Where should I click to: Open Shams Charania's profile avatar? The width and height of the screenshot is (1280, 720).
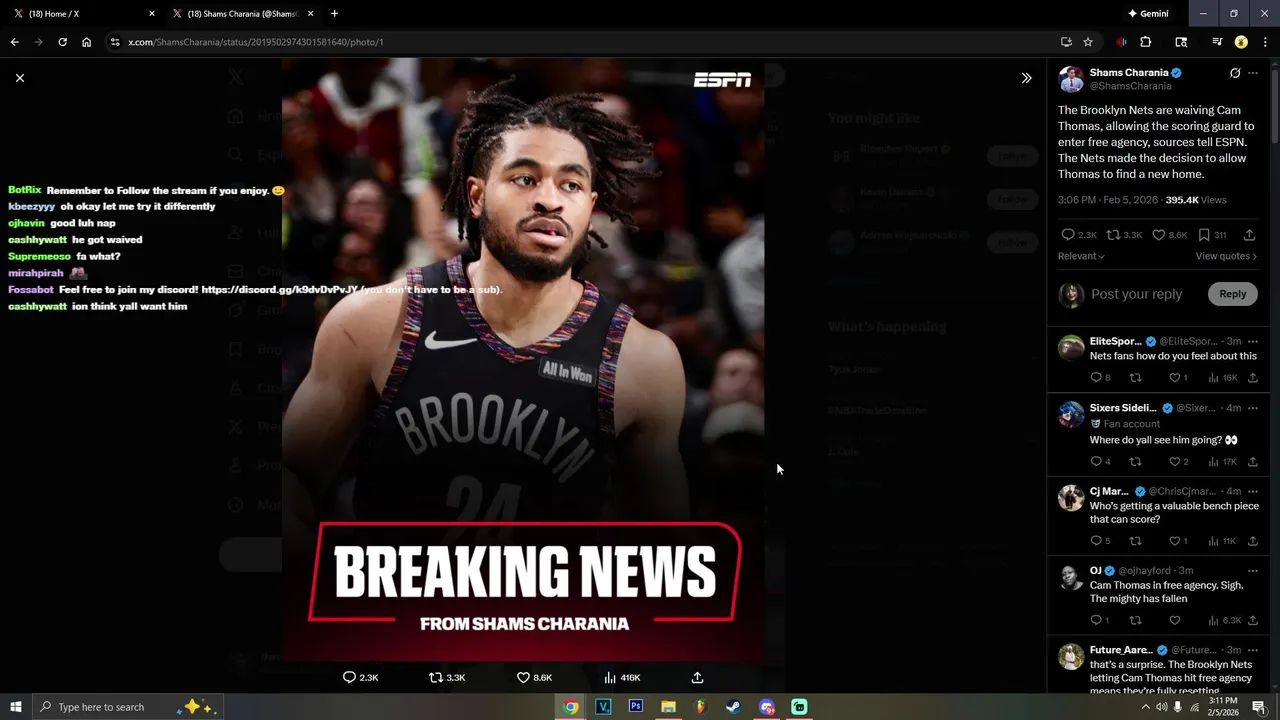(1071, 79)
